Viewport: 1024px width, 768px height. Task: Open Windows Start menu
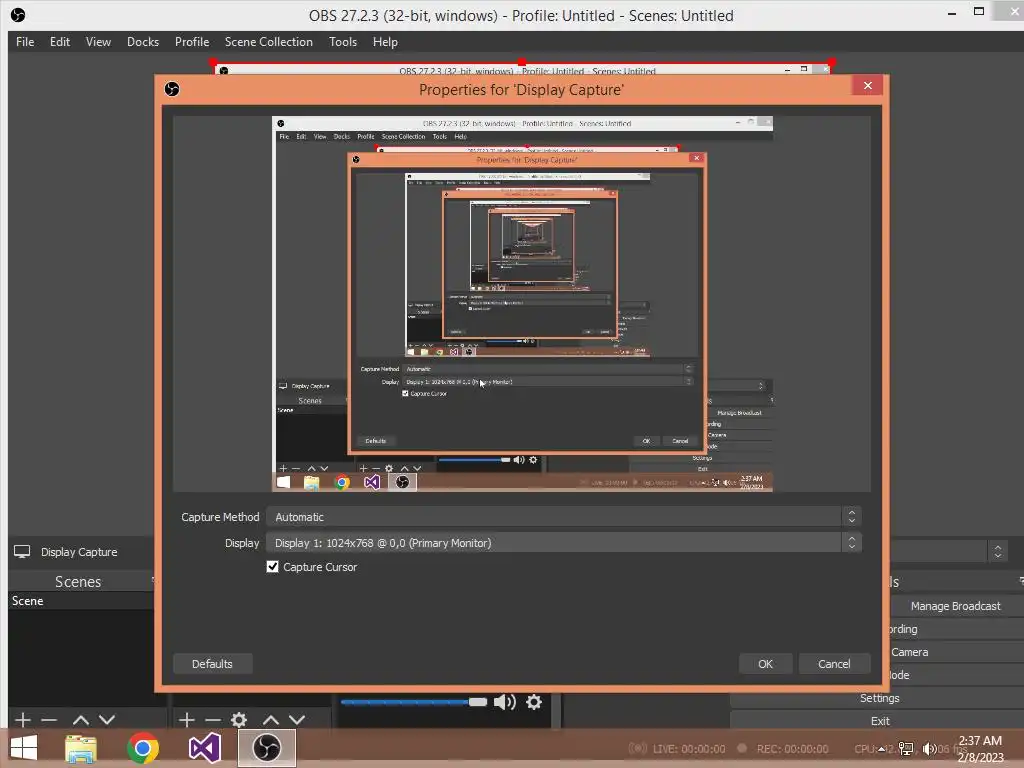coord(24,748)
